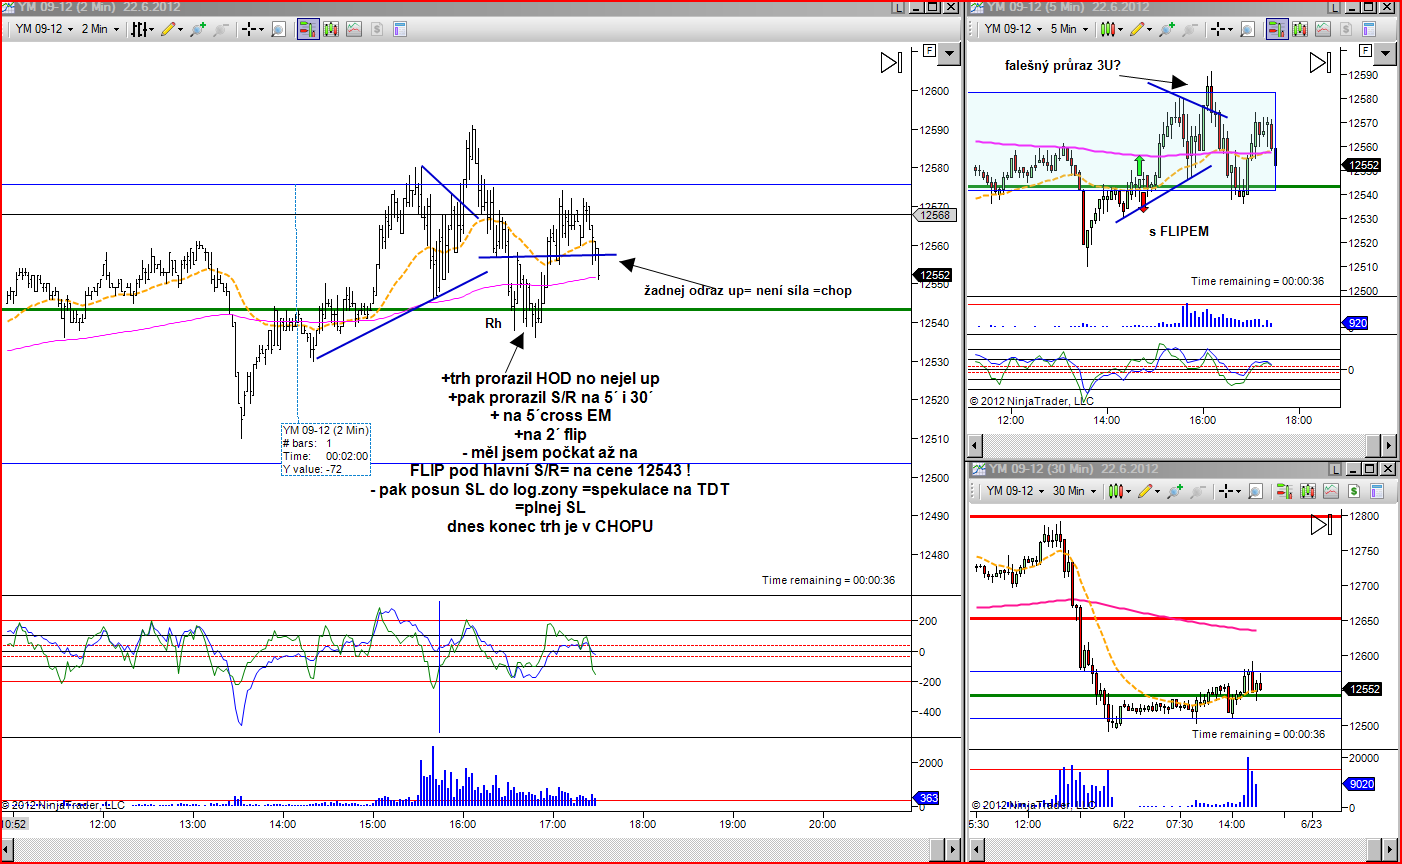Select the 's FLIPEM' text annotation
The width and height of the screenshot is (1402, 864).
click(1179, 231)
